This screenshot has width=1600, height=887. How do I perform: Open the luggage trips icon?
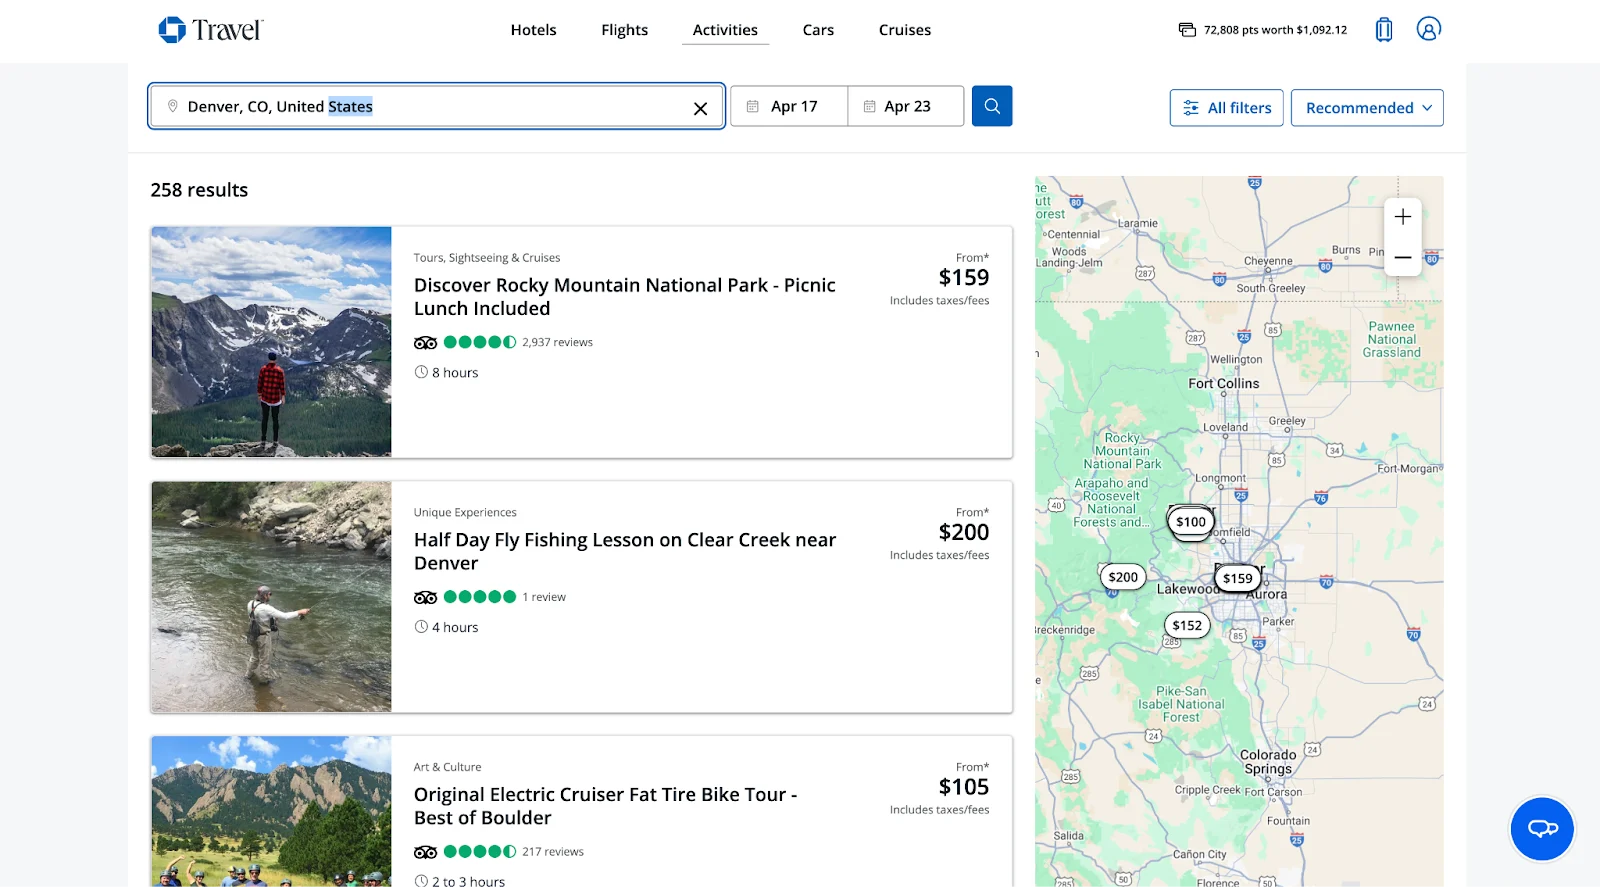point(1384,30)
